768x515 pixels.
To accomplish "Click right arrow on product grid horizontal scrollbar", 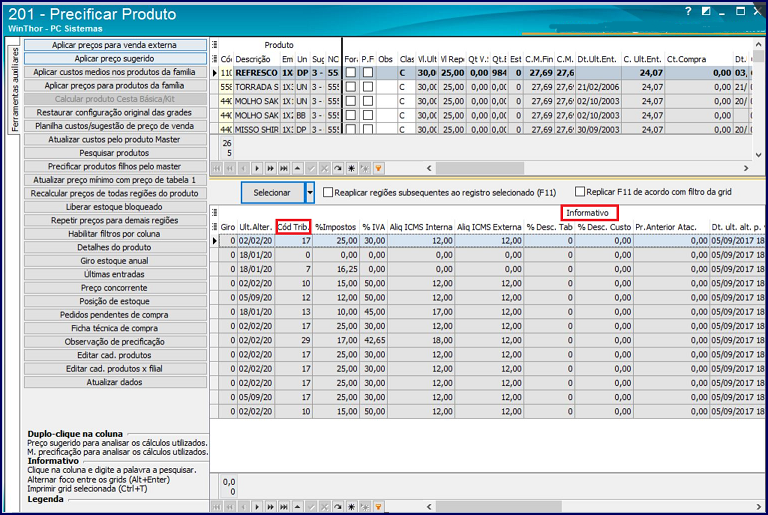I will (746, 168).
